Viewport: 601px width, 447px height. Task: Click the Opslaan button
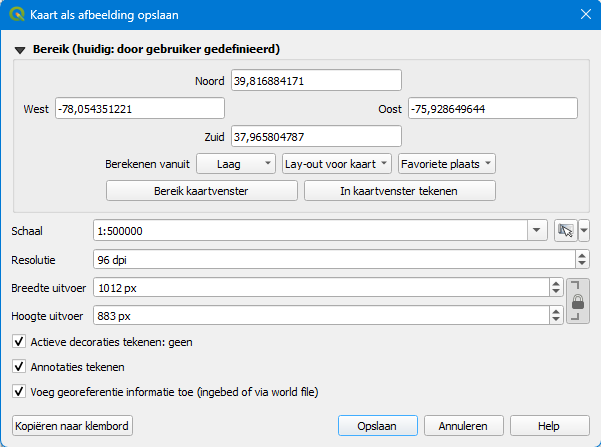(x=377, y=425)
